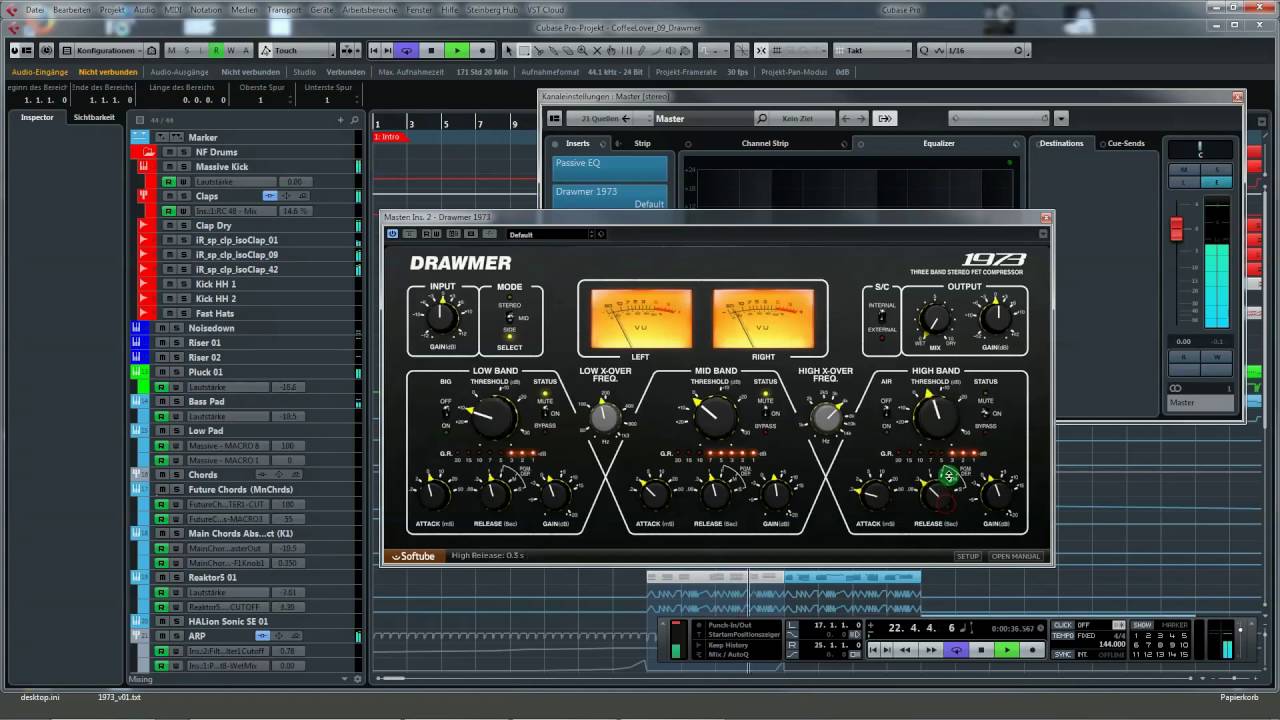The height and width of the screenshot is (720, 1280).
Task: Open the Default preset dropdown in the plugin
Action: [551, 234]
